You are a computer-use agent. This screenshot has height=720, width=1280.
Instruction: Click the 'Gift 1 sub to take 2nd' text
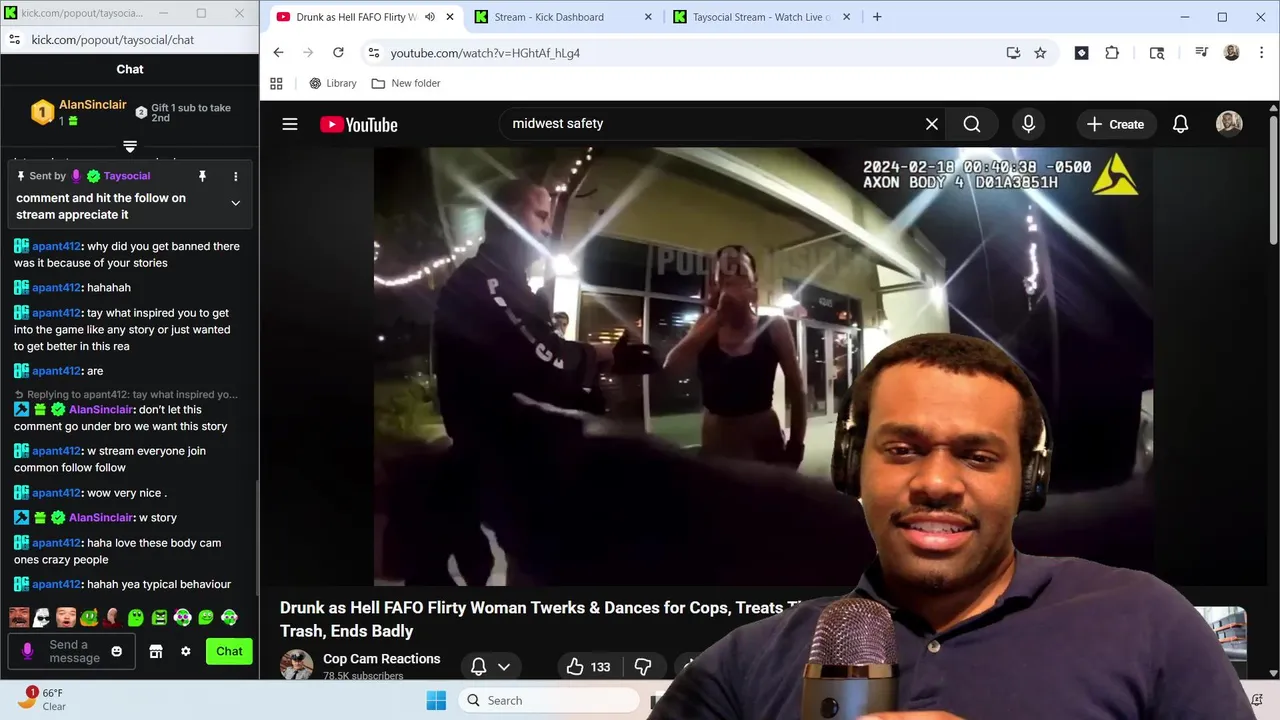191,113
